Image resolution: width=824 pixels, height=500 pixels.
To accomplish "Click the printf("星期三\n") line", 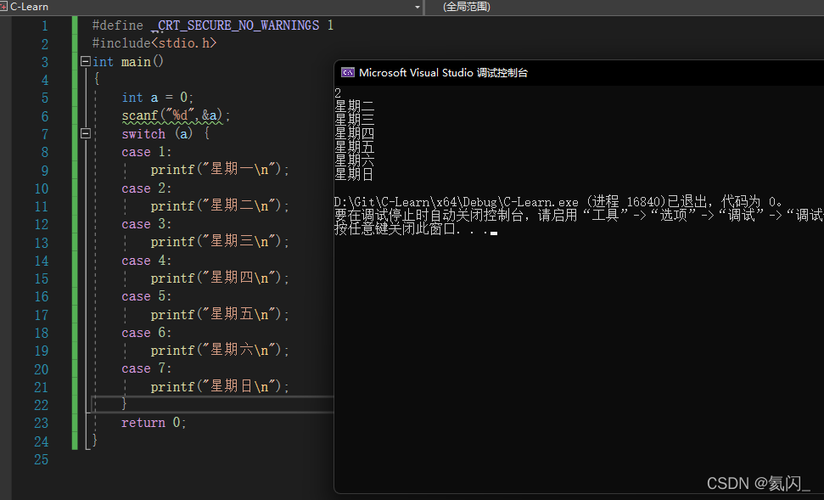I will 220,242.
